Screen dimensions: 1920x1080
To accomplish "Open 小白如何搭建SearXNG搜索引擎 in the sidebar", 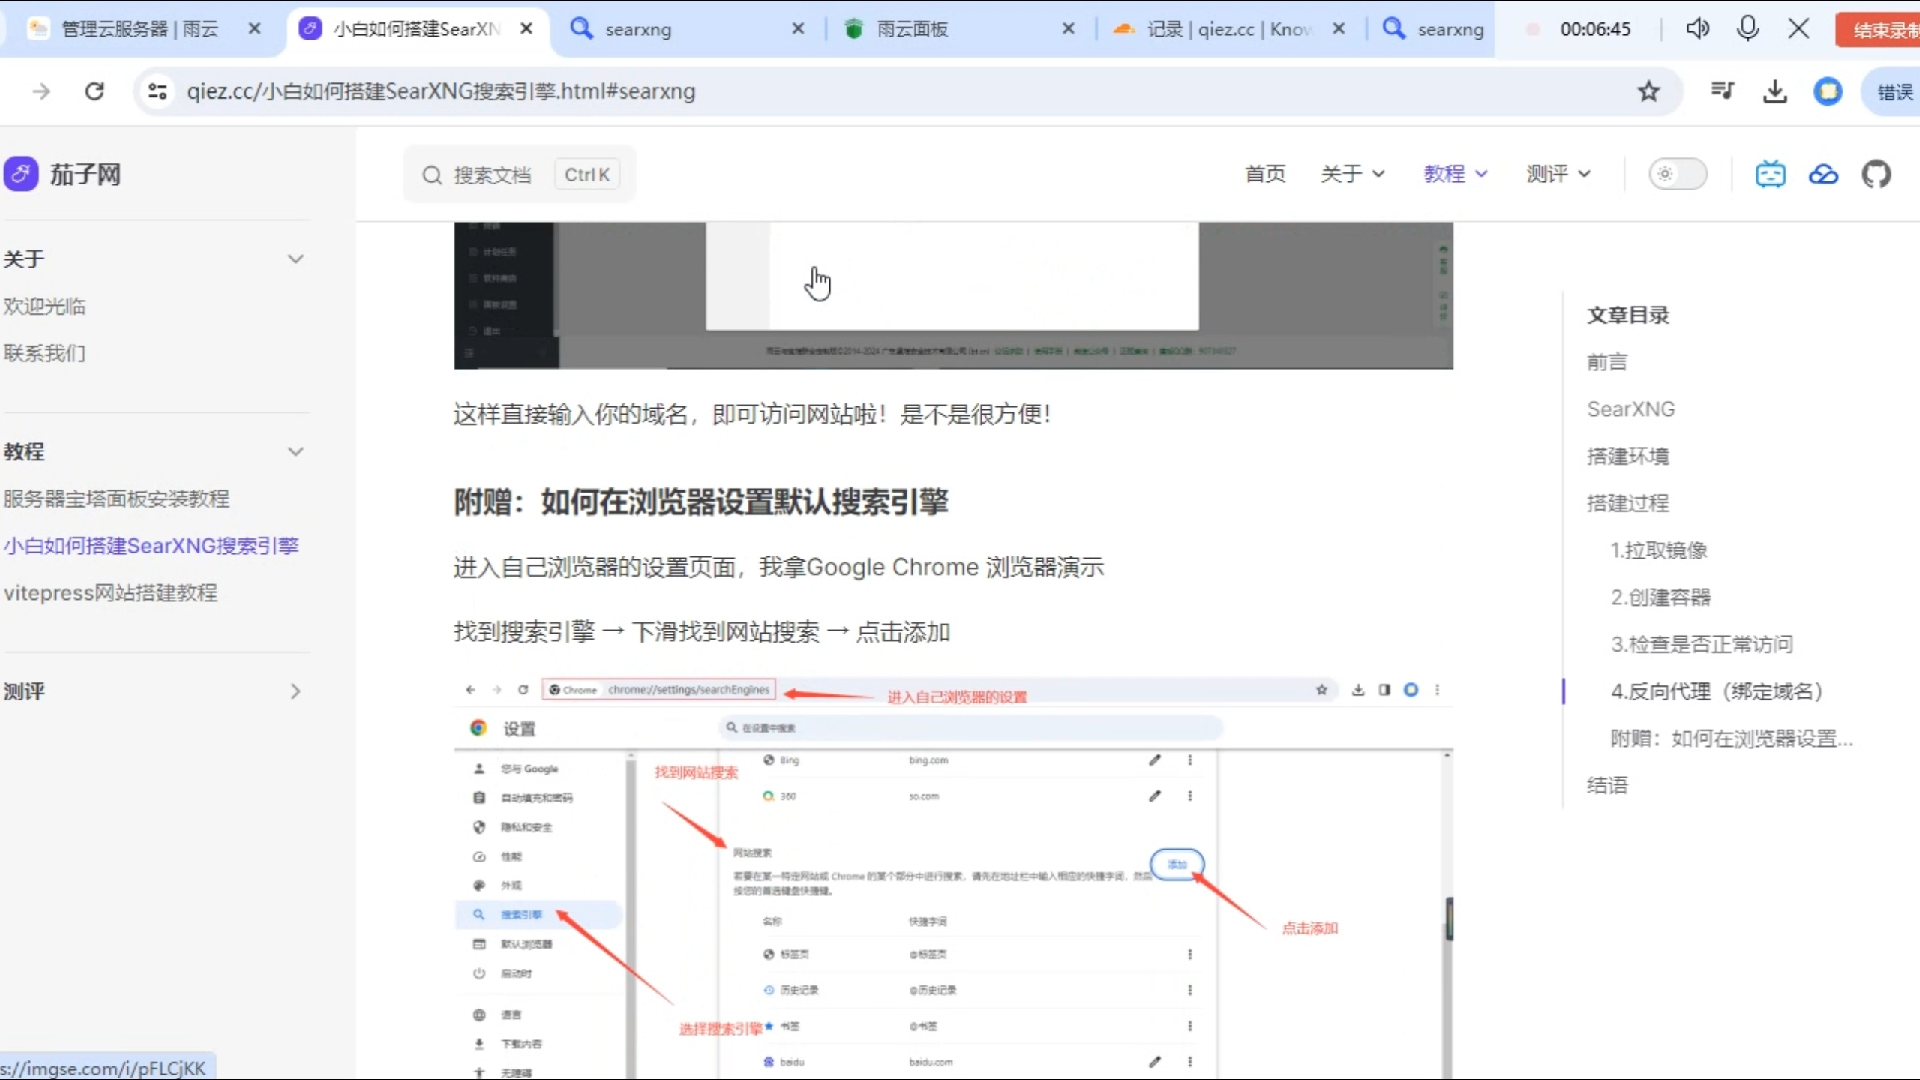I will point(151,545).
